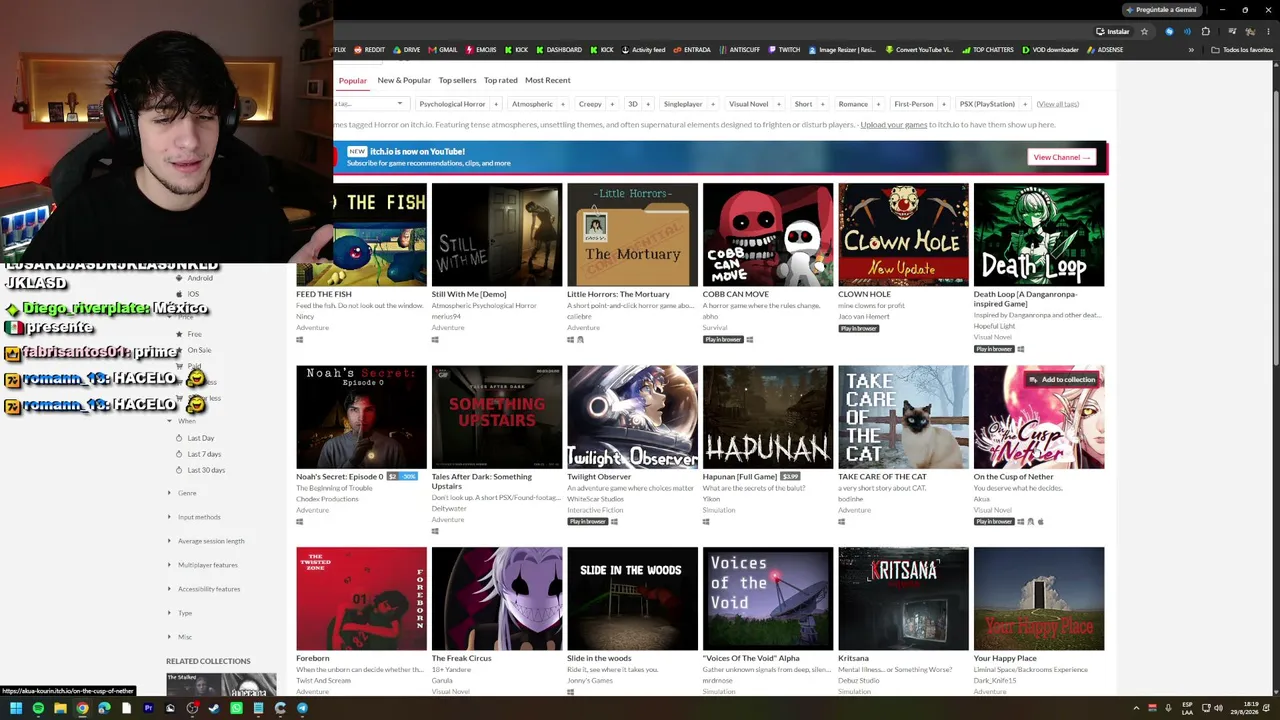Click the Instalar app button in address bar

click(1113, 31)
